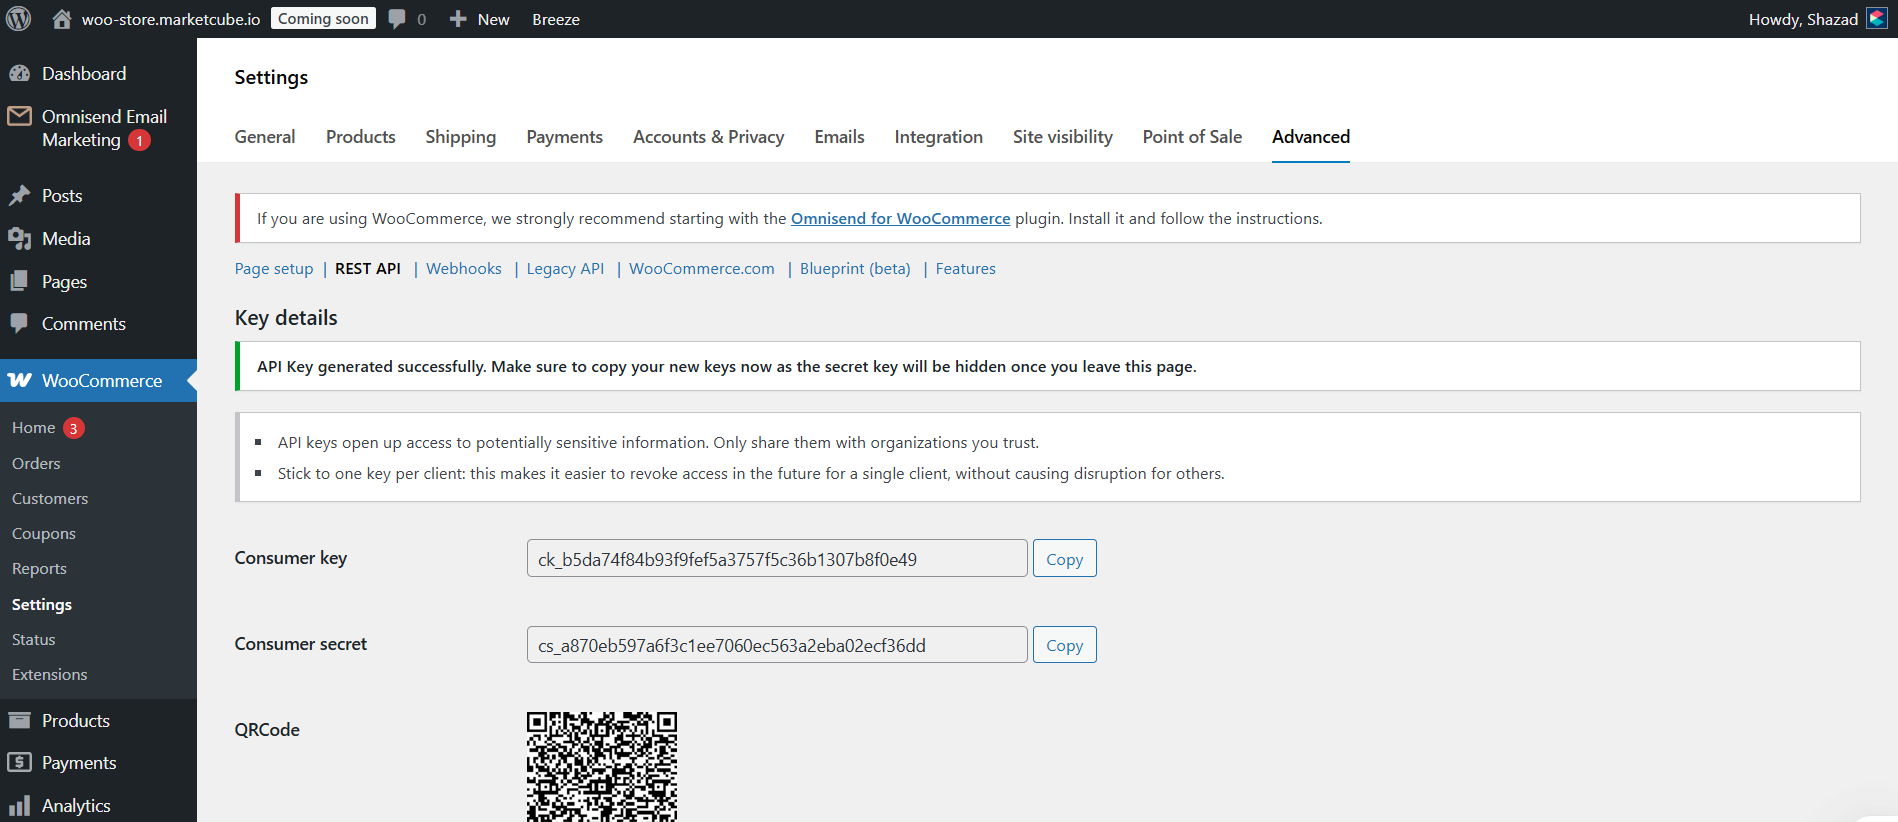The width and height of the screenshot is (1898, 822).
Task: Click the Payments dollar icon in the sidebar
Action: click(19, 763)
